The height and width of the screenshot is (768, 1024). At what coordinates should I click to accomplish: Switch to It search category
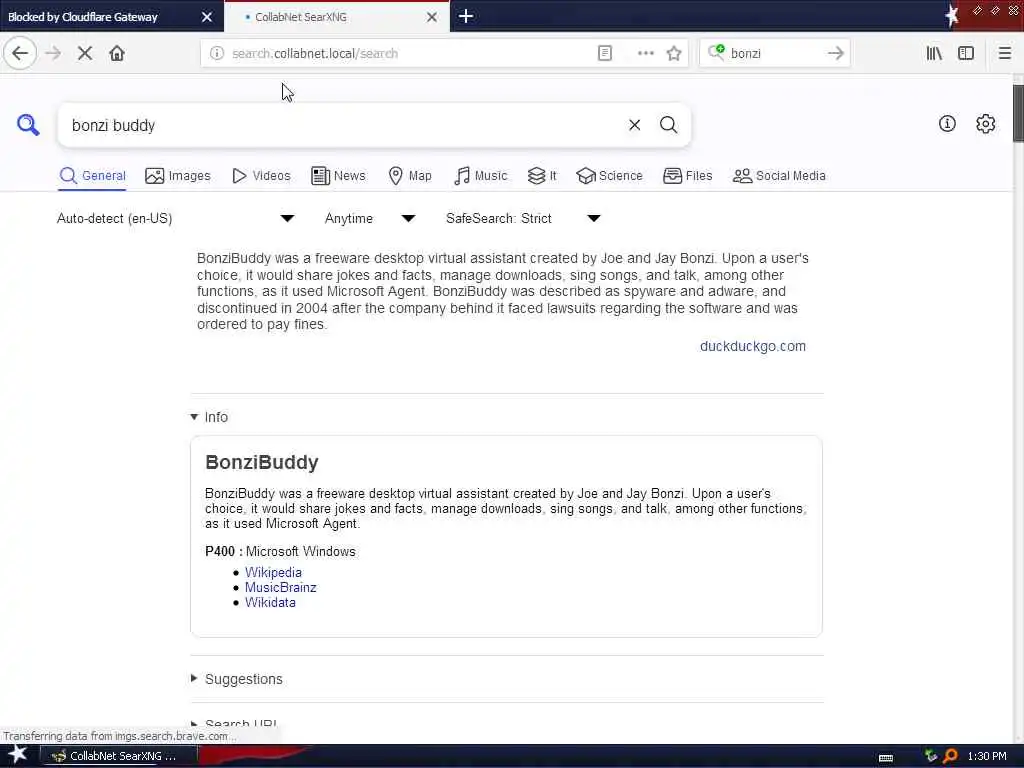[542, 176]
